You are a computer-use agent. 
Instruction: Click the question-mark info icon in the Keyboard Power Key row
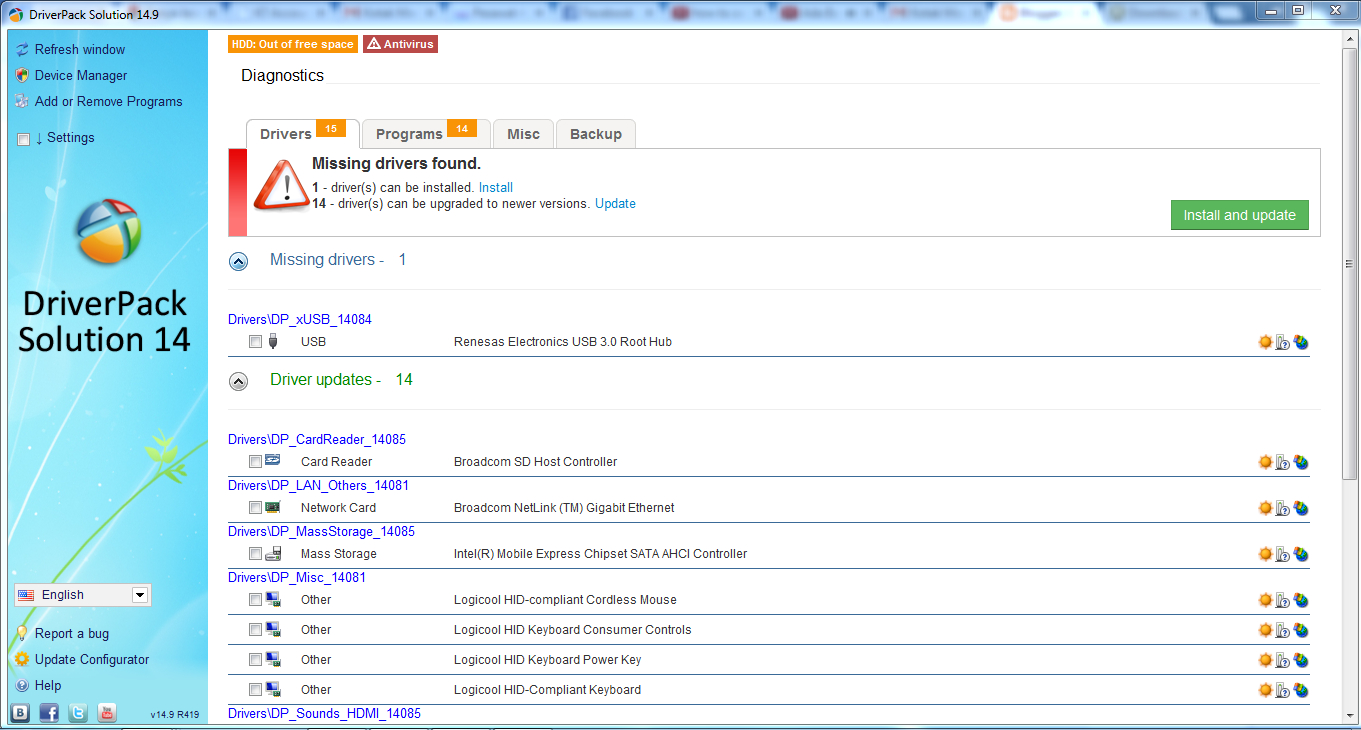coord(1283,660)
